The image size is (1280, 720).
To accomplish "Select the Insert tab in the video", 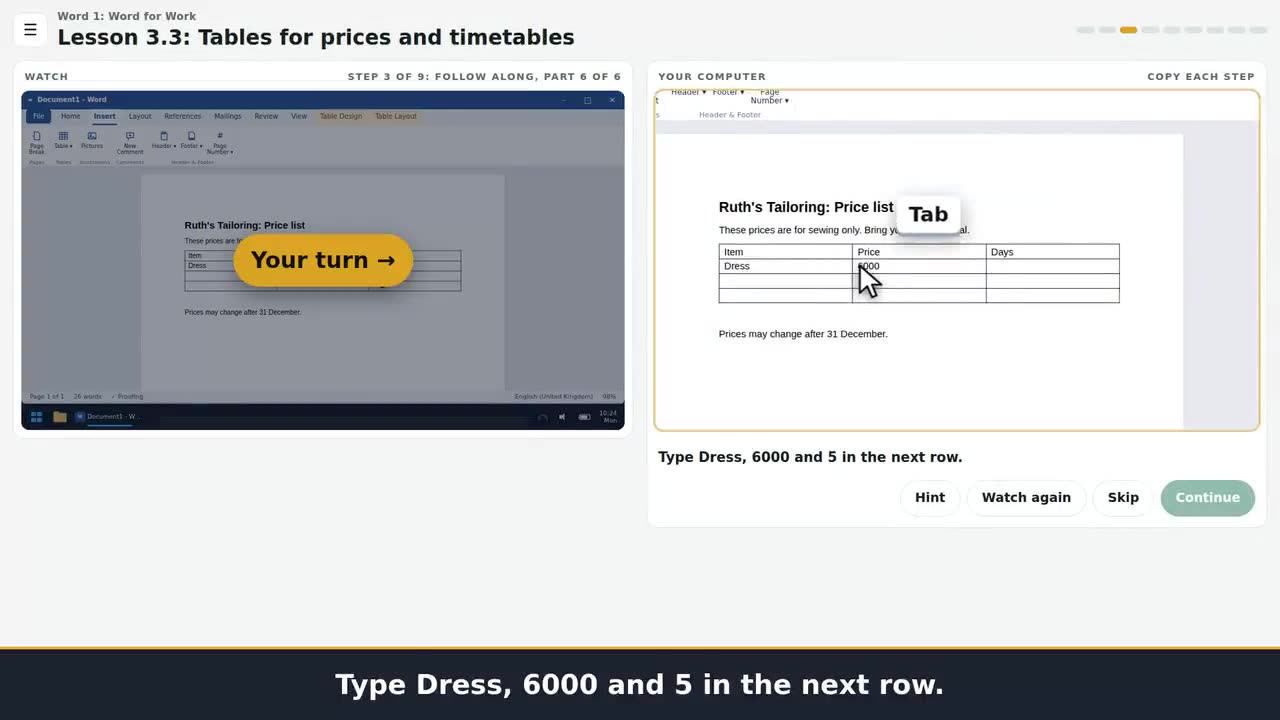I will [x=104, y=116].
